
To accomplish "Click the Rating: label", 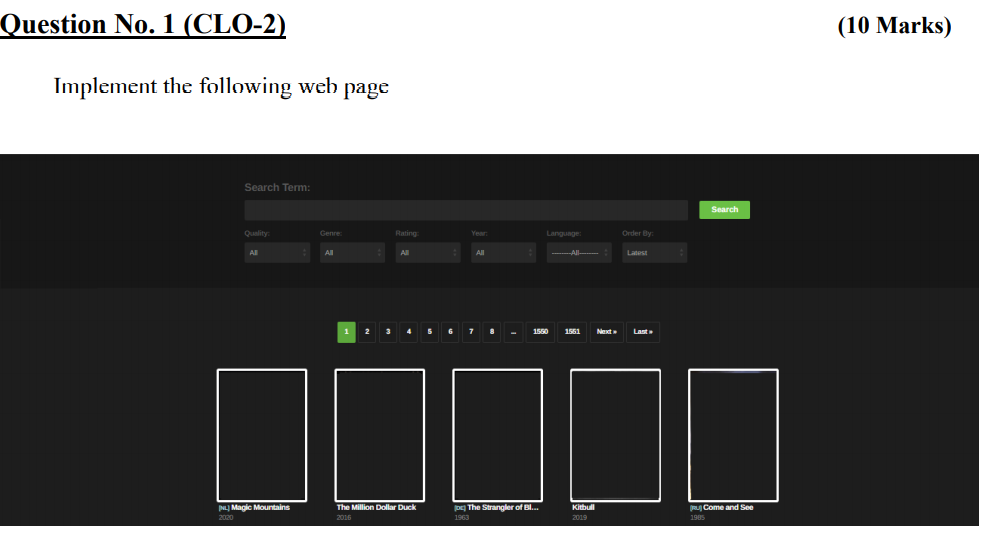I will [407, 234].
